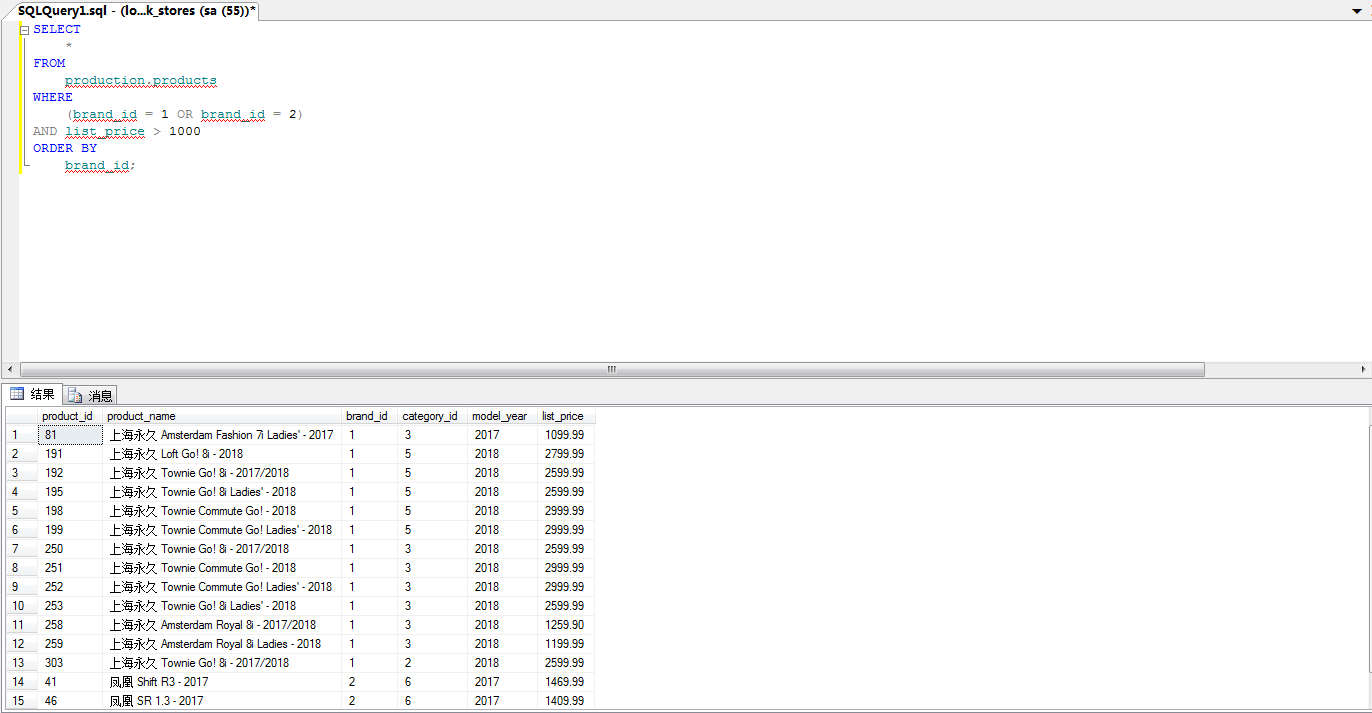
Task: Select the category_id column header
Action: [432, 416]
